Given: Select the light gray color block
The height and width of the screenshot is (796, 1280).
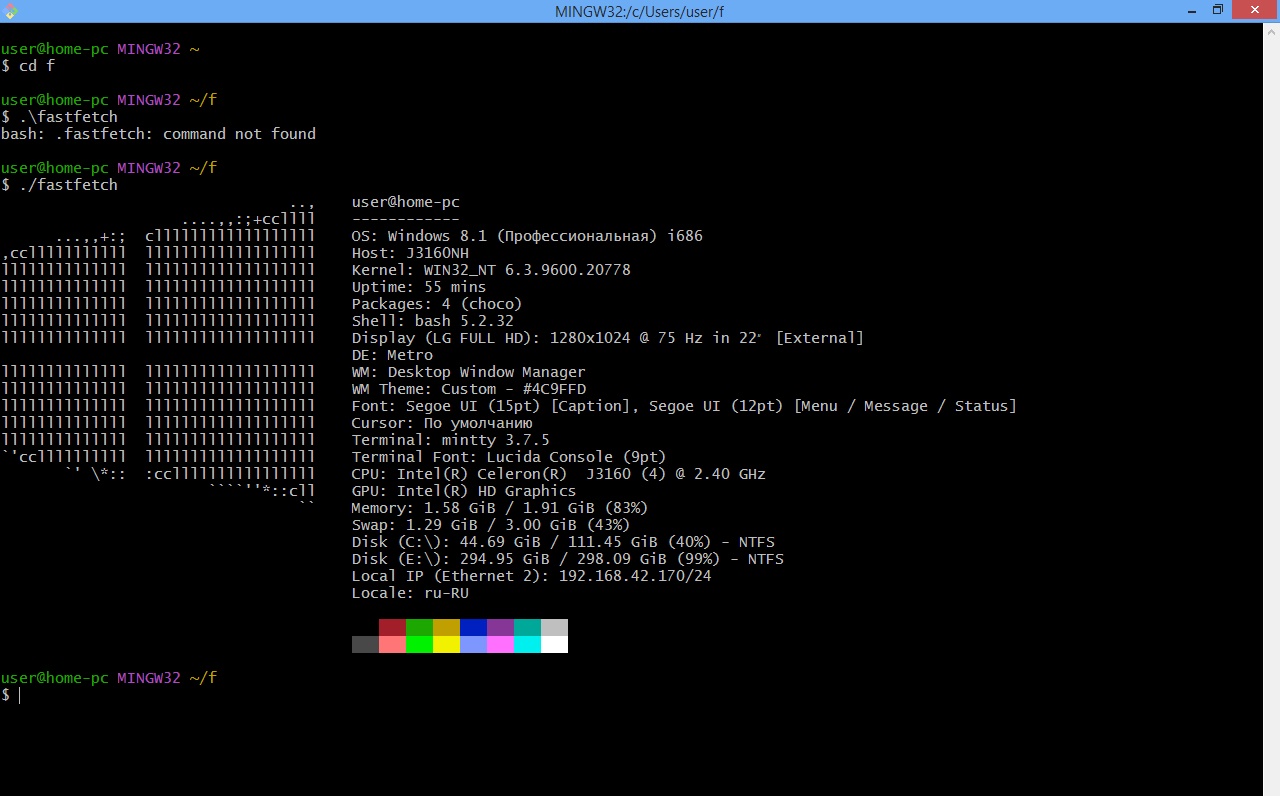Looking at the screenshot, I should point(554,627).
